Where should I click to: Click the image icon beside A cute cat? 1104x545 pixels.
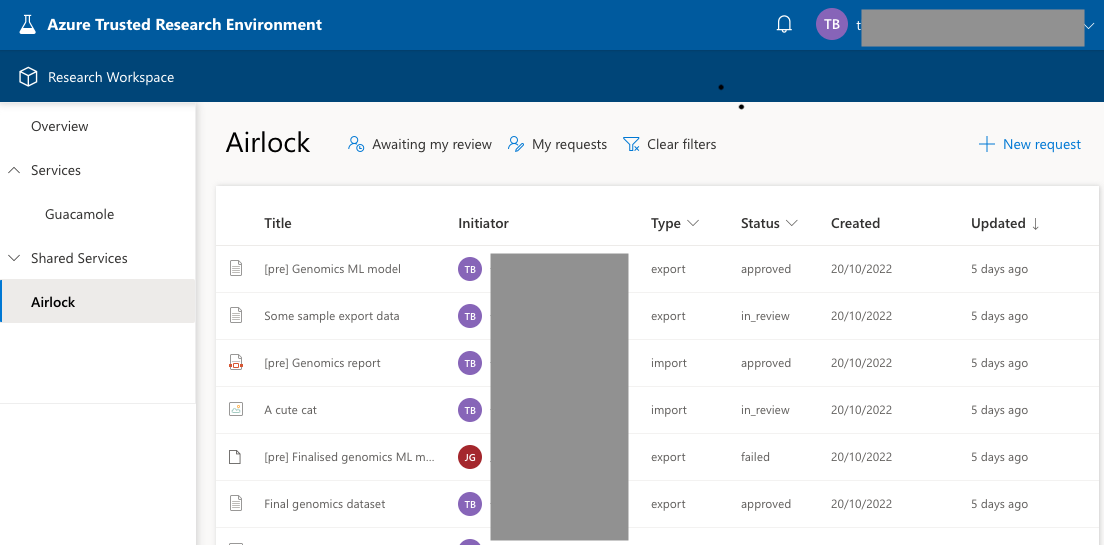click(236, 410)
